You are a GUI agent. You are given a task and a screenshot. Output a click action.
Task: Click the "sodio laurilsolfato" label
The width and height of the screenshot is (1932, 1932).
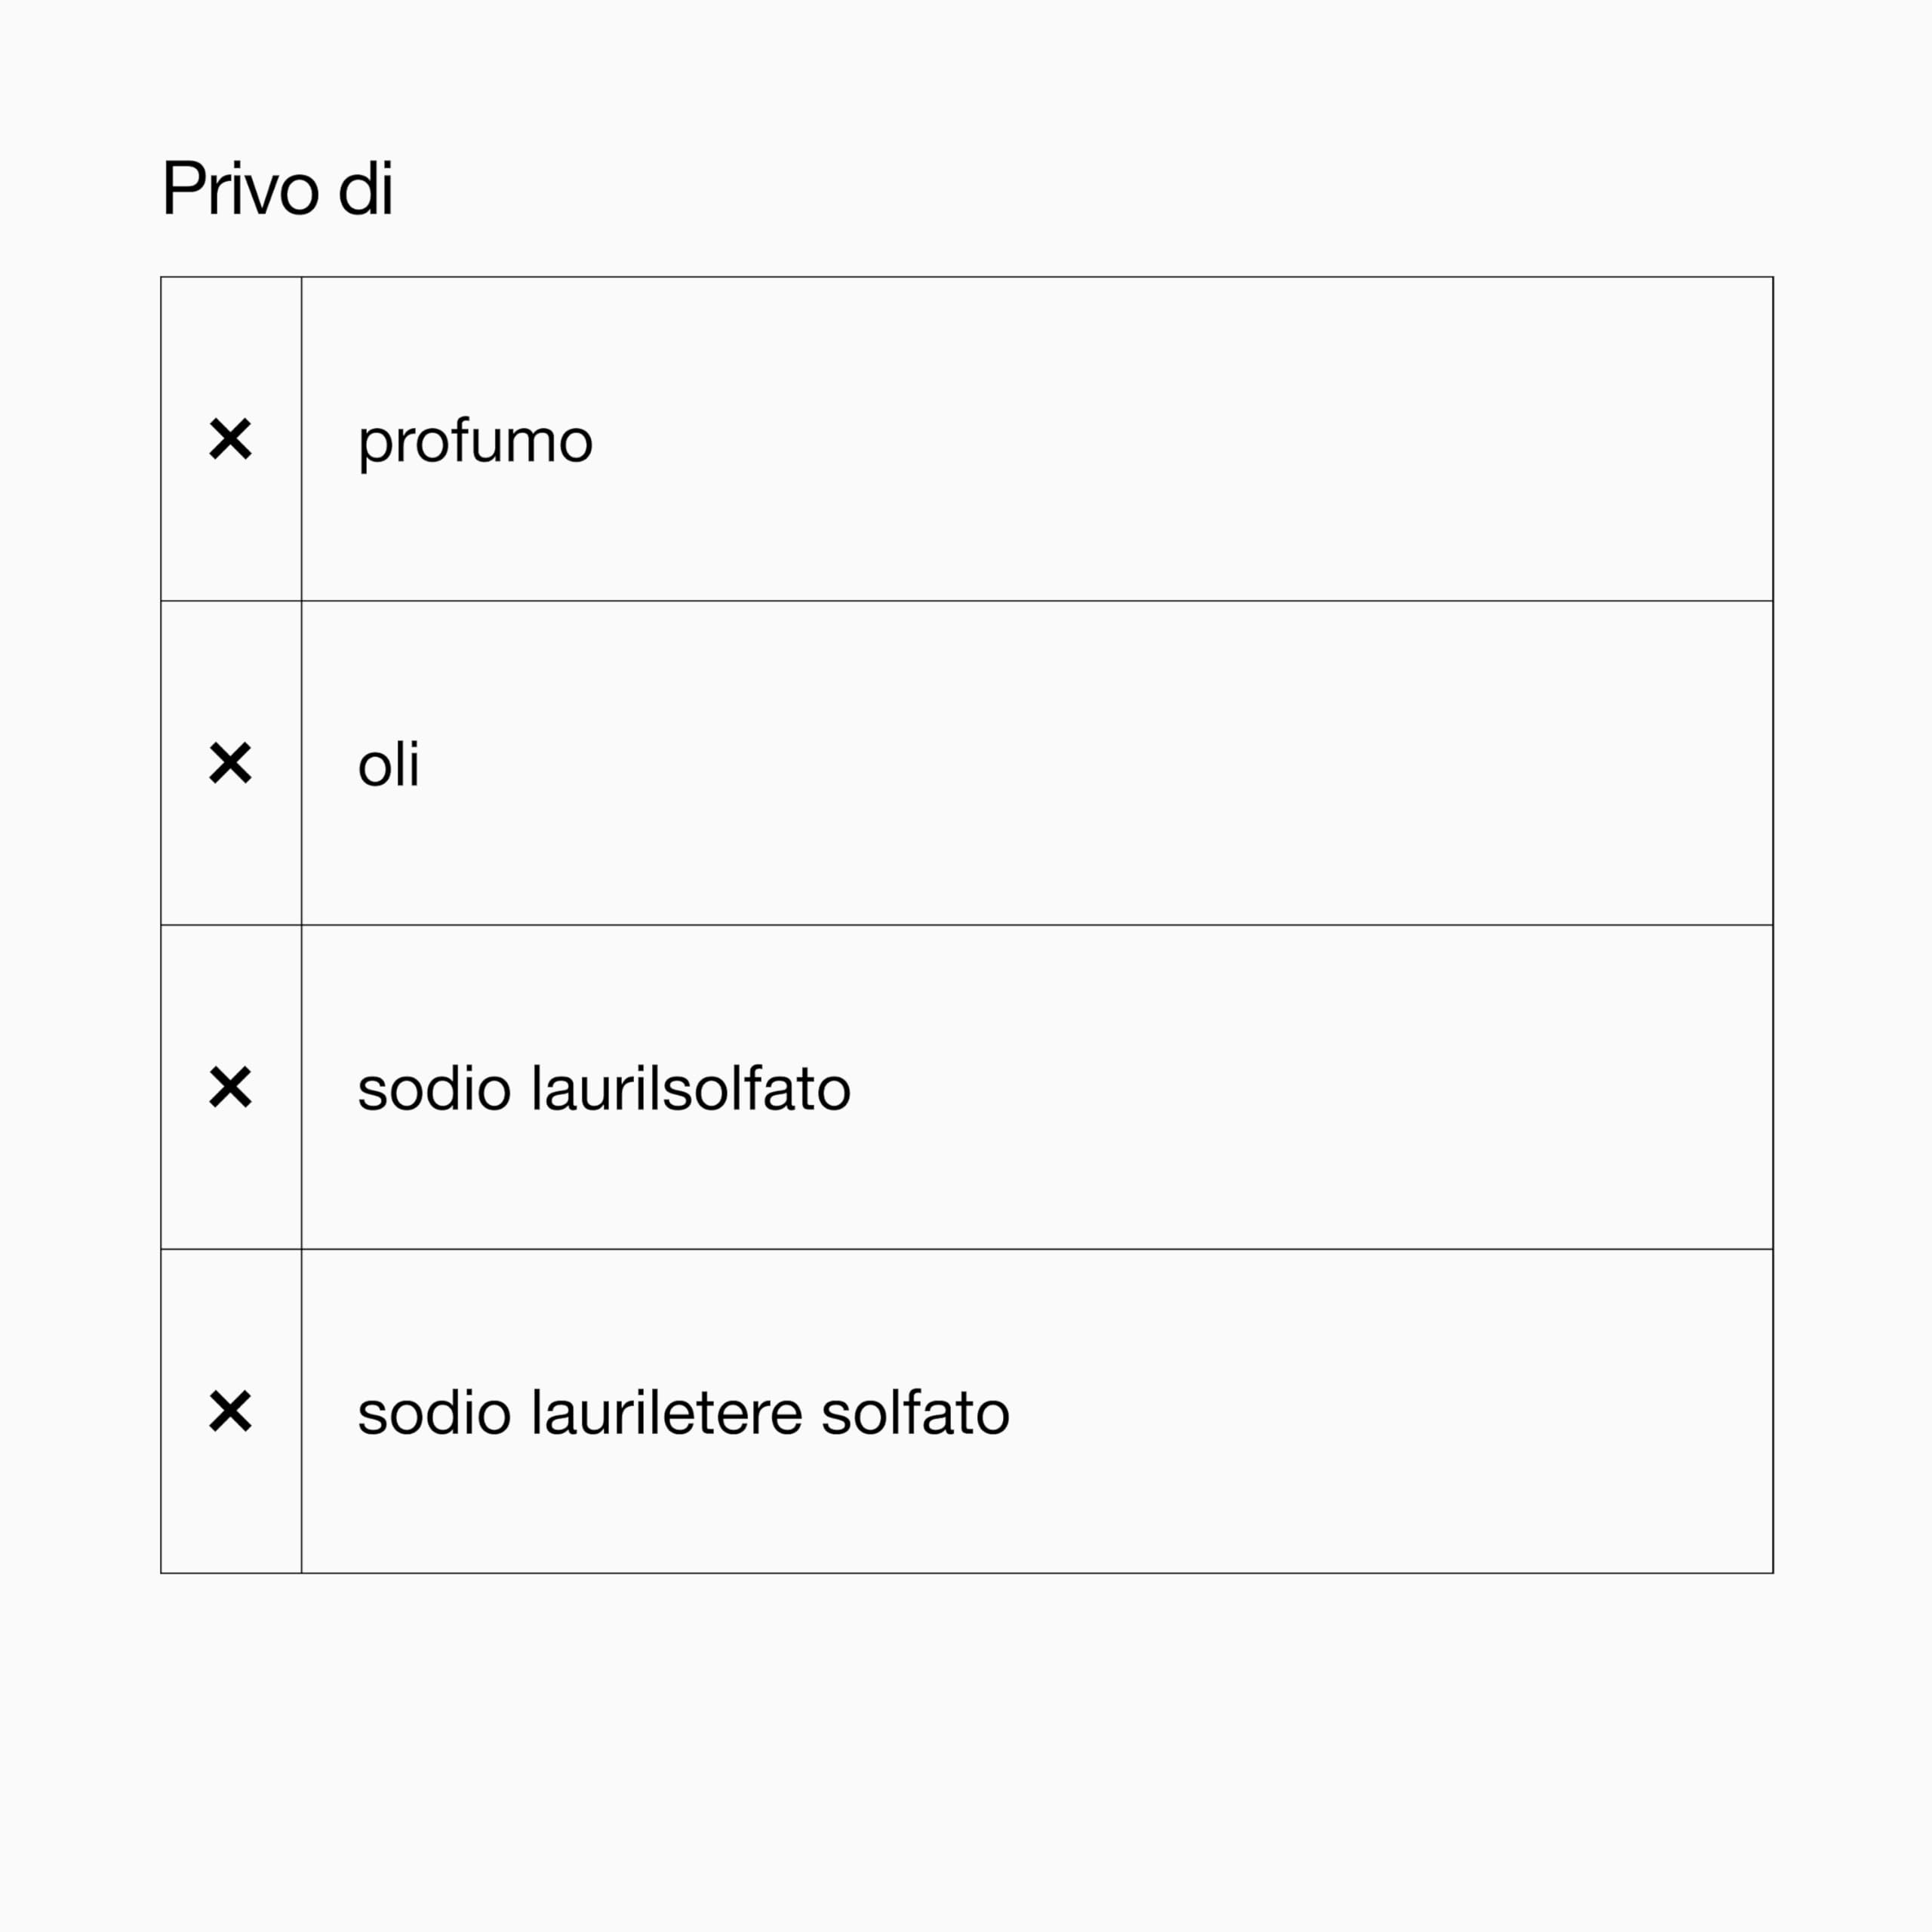pyautogui.click(x=604, y=1088)
